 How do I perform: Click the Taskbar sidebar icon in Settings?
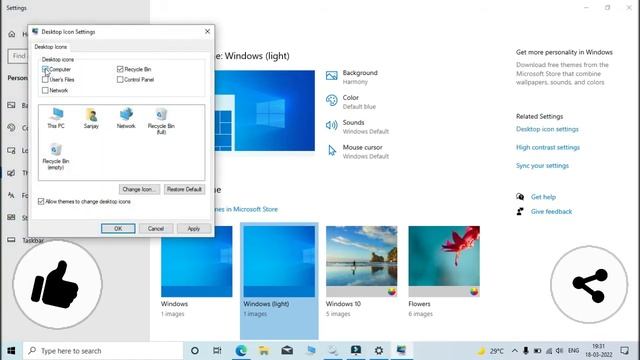click(x=11, y=240)
